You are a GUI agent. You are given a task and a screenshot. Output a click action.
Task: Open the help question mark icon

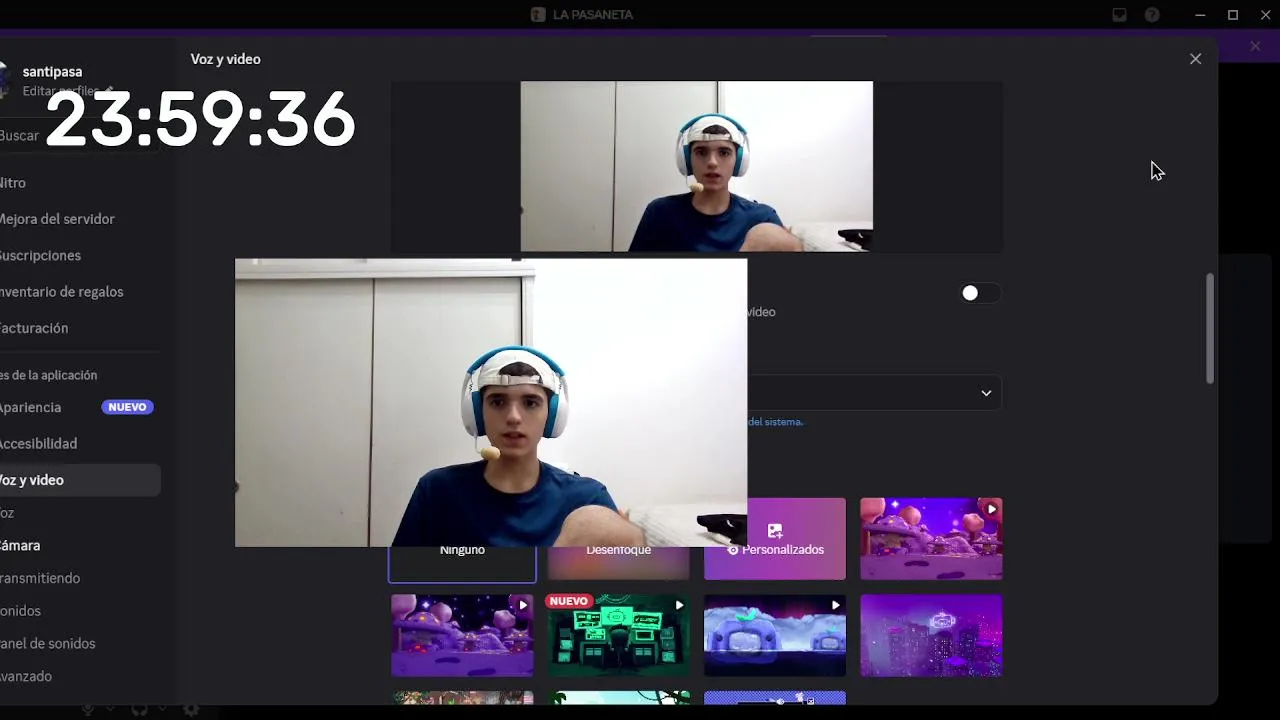click(1152, 15)
